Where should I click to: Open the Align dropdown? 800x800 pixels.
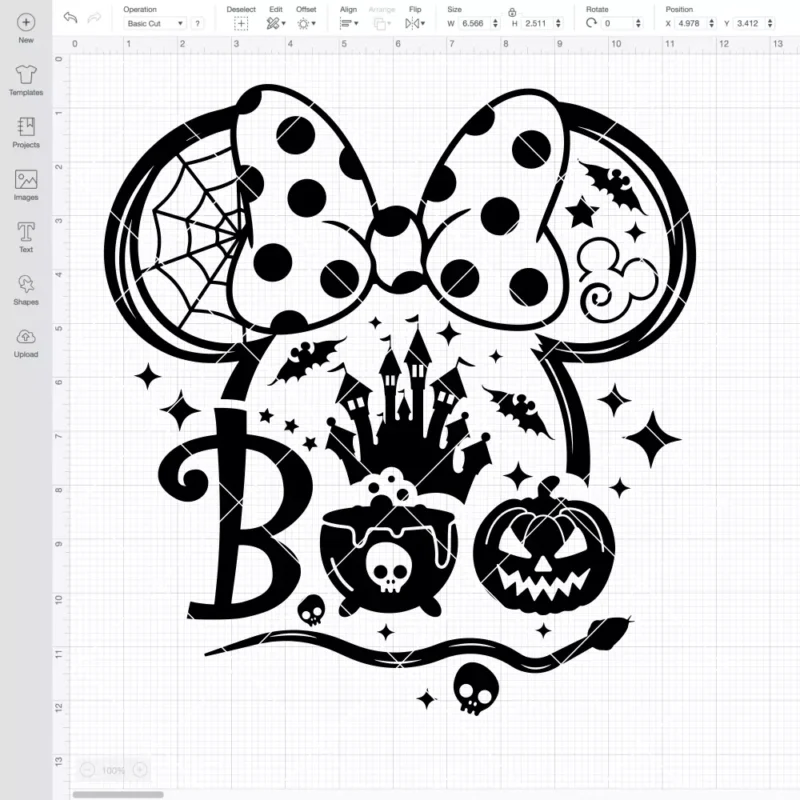pyautogui.click(x=349, y=23)
